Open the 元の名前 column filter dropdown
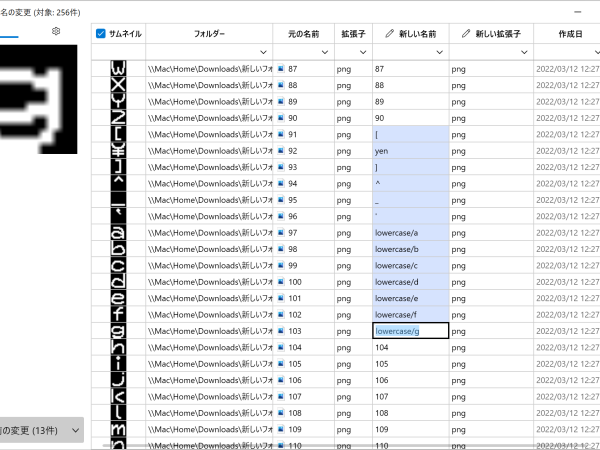Screen dimensions: 600x450 (324, 52)
